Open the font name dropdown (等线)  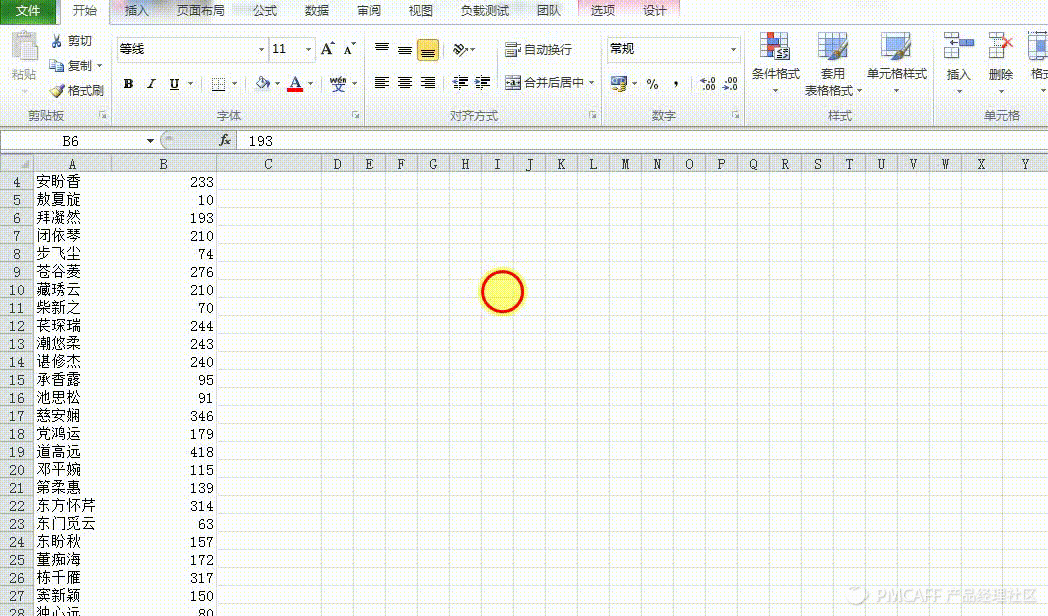[262, 49]
